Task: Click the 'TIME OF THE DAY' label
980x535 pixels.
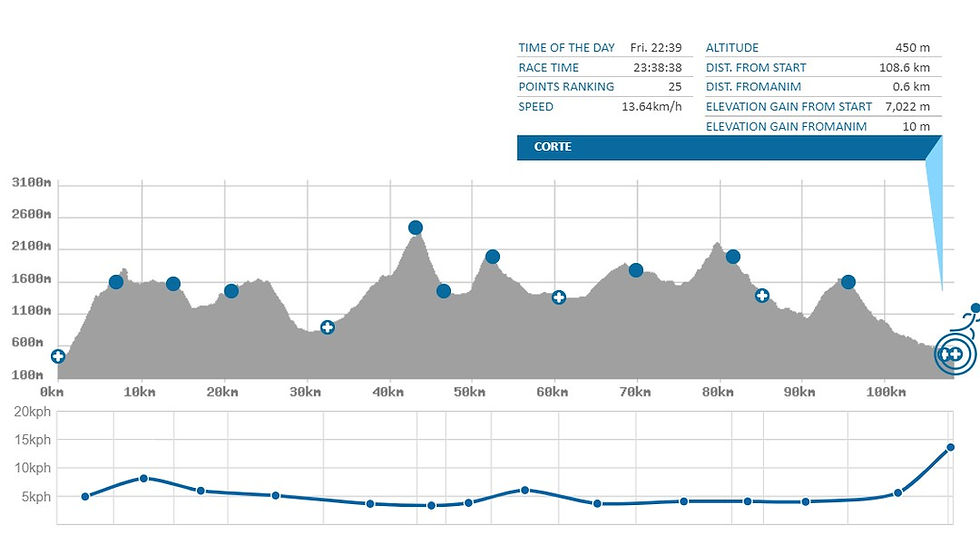Action: click(x=566, y=48)
